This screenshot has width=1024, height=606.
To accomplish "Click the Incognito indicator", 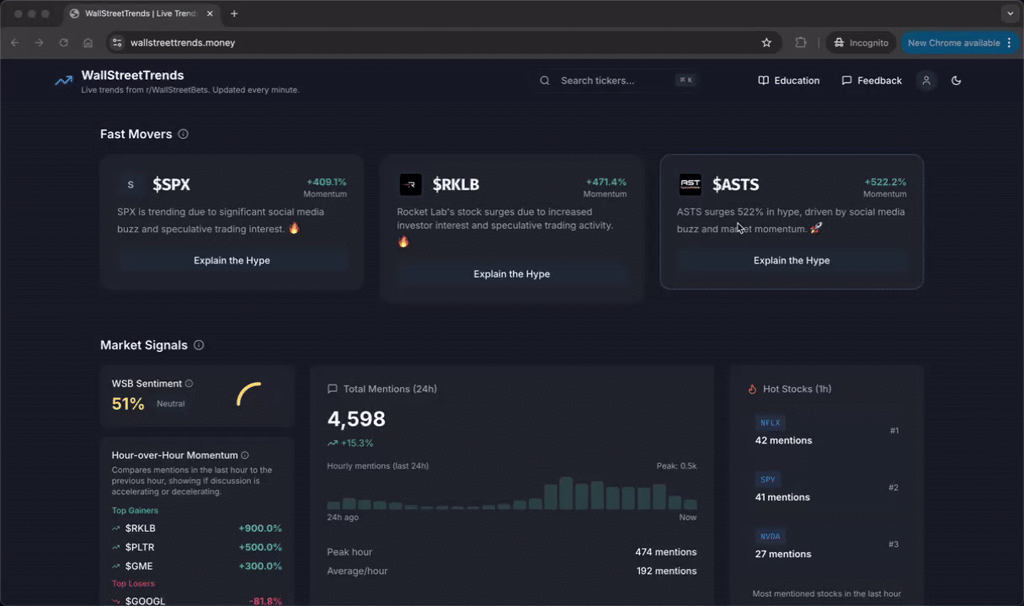I will tap(861, 42).
